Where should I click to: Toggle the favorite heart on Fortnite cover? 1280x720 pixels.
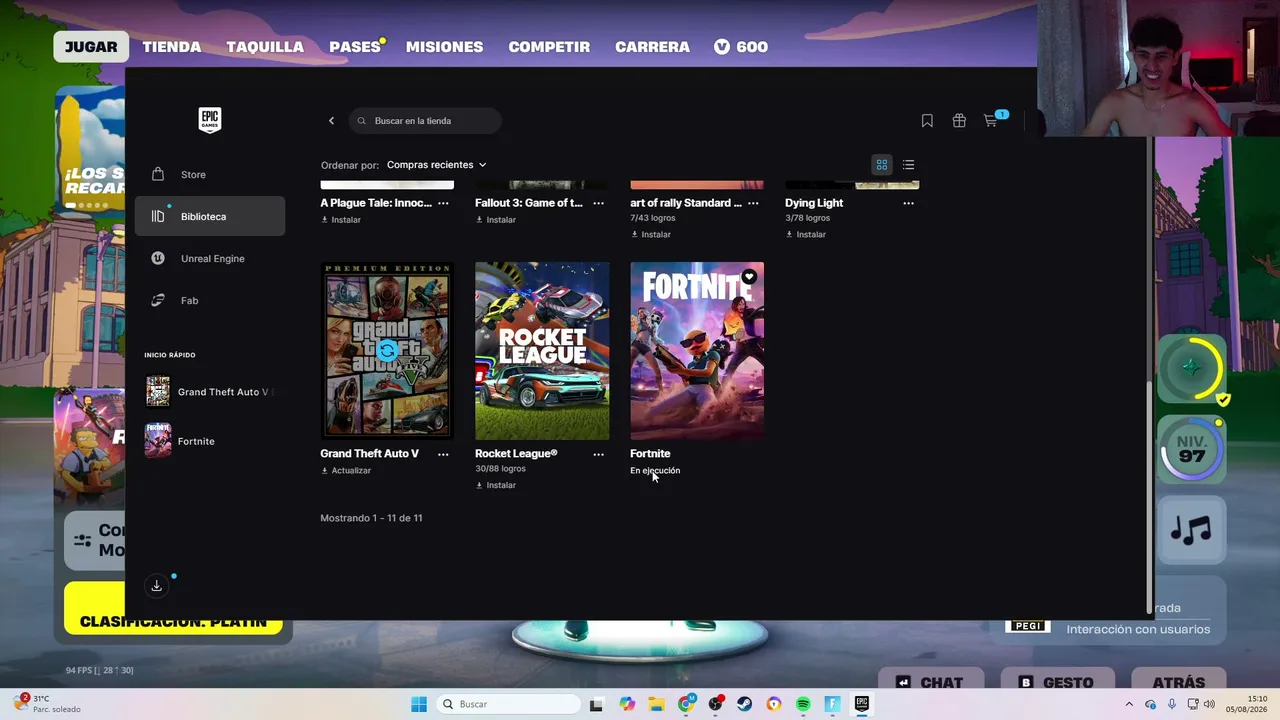tap(749, 277)
